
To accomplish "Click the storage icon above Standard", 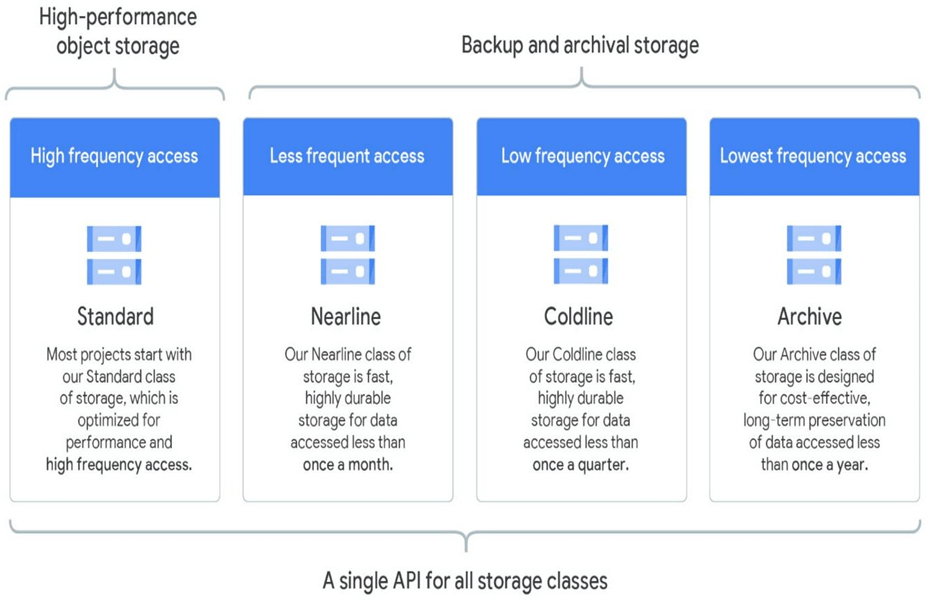I will [114, 255].
